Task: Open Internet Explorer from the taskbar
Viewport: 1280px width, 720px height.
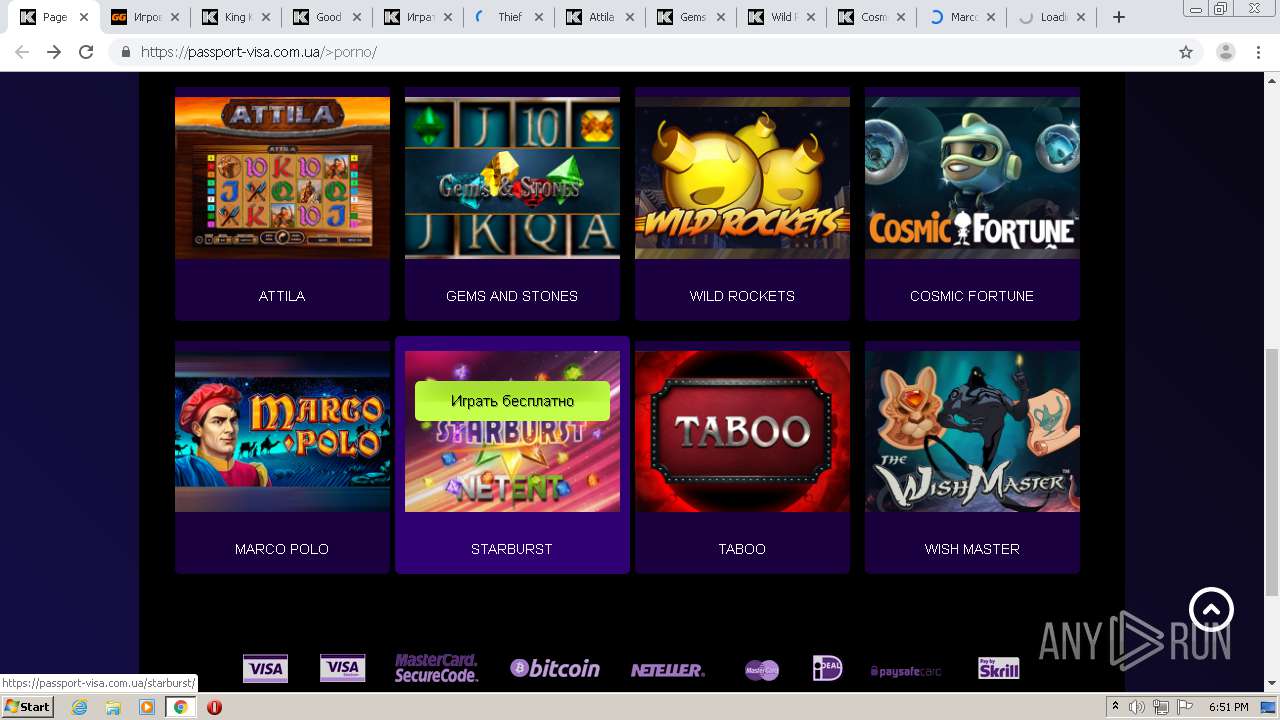Action: [79, 707]
